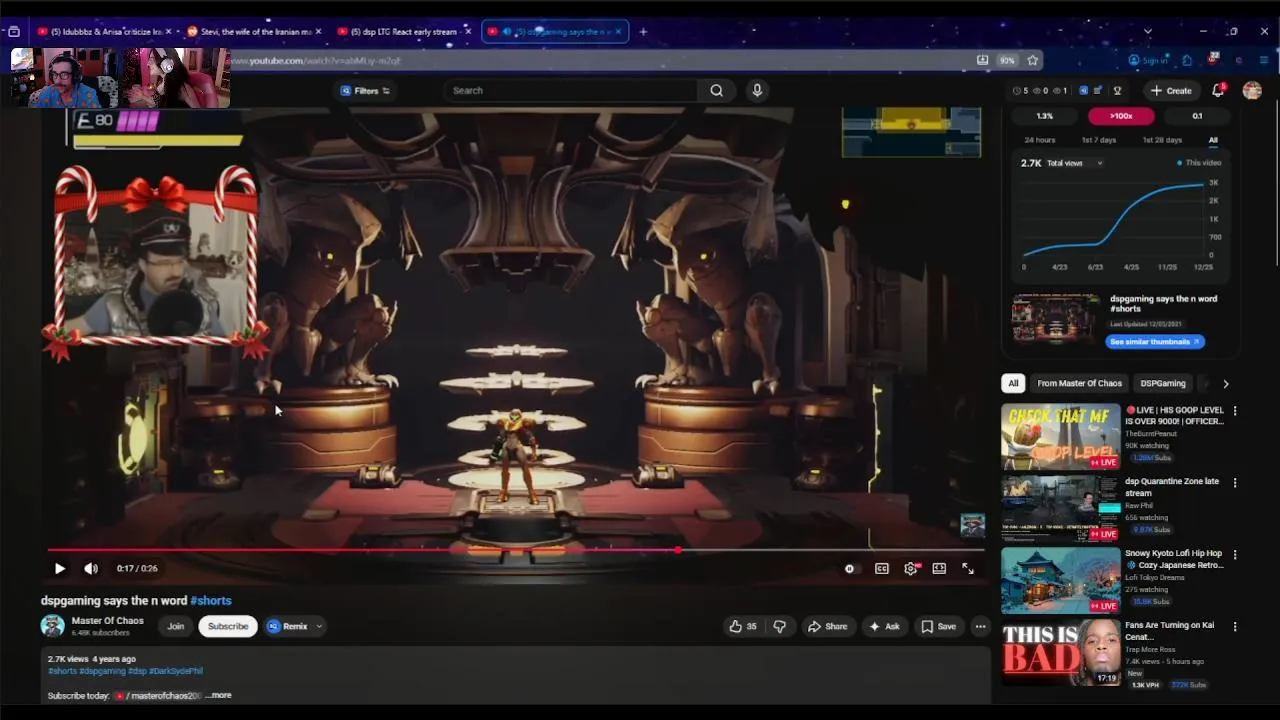Click the Remix button
This screenshot has height=720, width=1280.
(288, 626)
